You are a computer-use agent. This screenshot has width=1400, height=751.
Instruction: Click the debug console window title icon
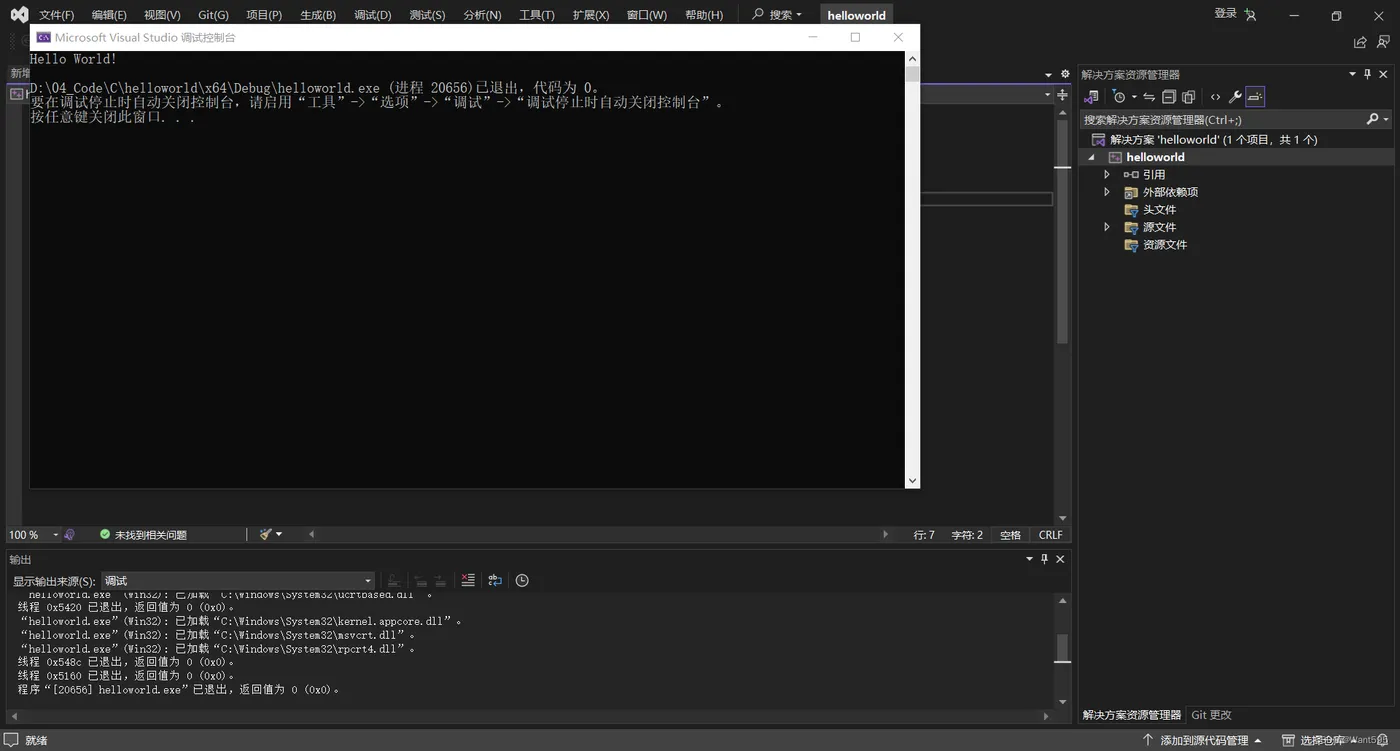[x=43, y=37]
